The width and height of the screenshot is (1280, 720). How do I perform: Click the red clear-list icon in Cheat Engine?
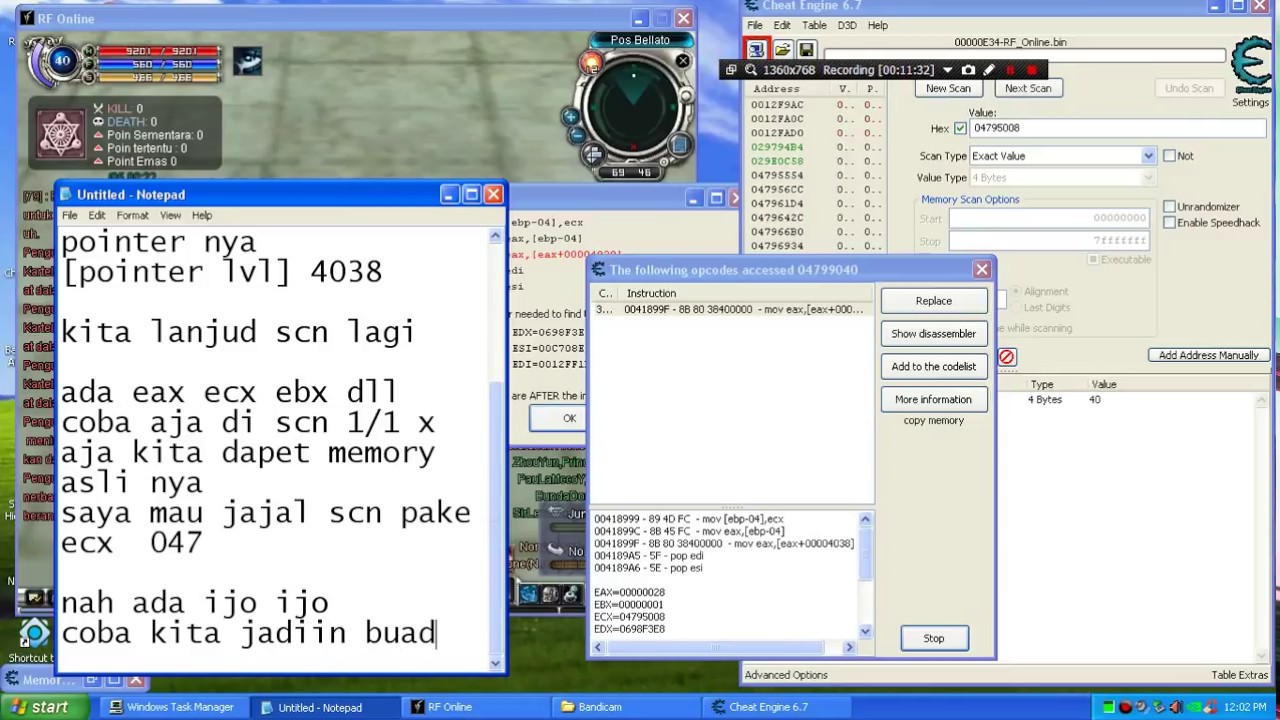1006,357
